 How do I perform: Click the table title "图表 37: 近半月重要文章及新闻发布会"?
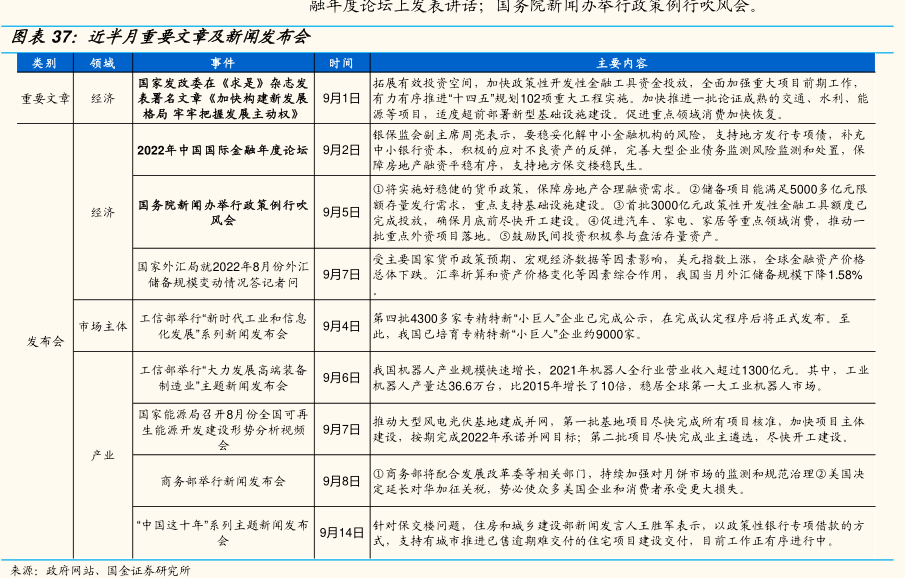160,38
